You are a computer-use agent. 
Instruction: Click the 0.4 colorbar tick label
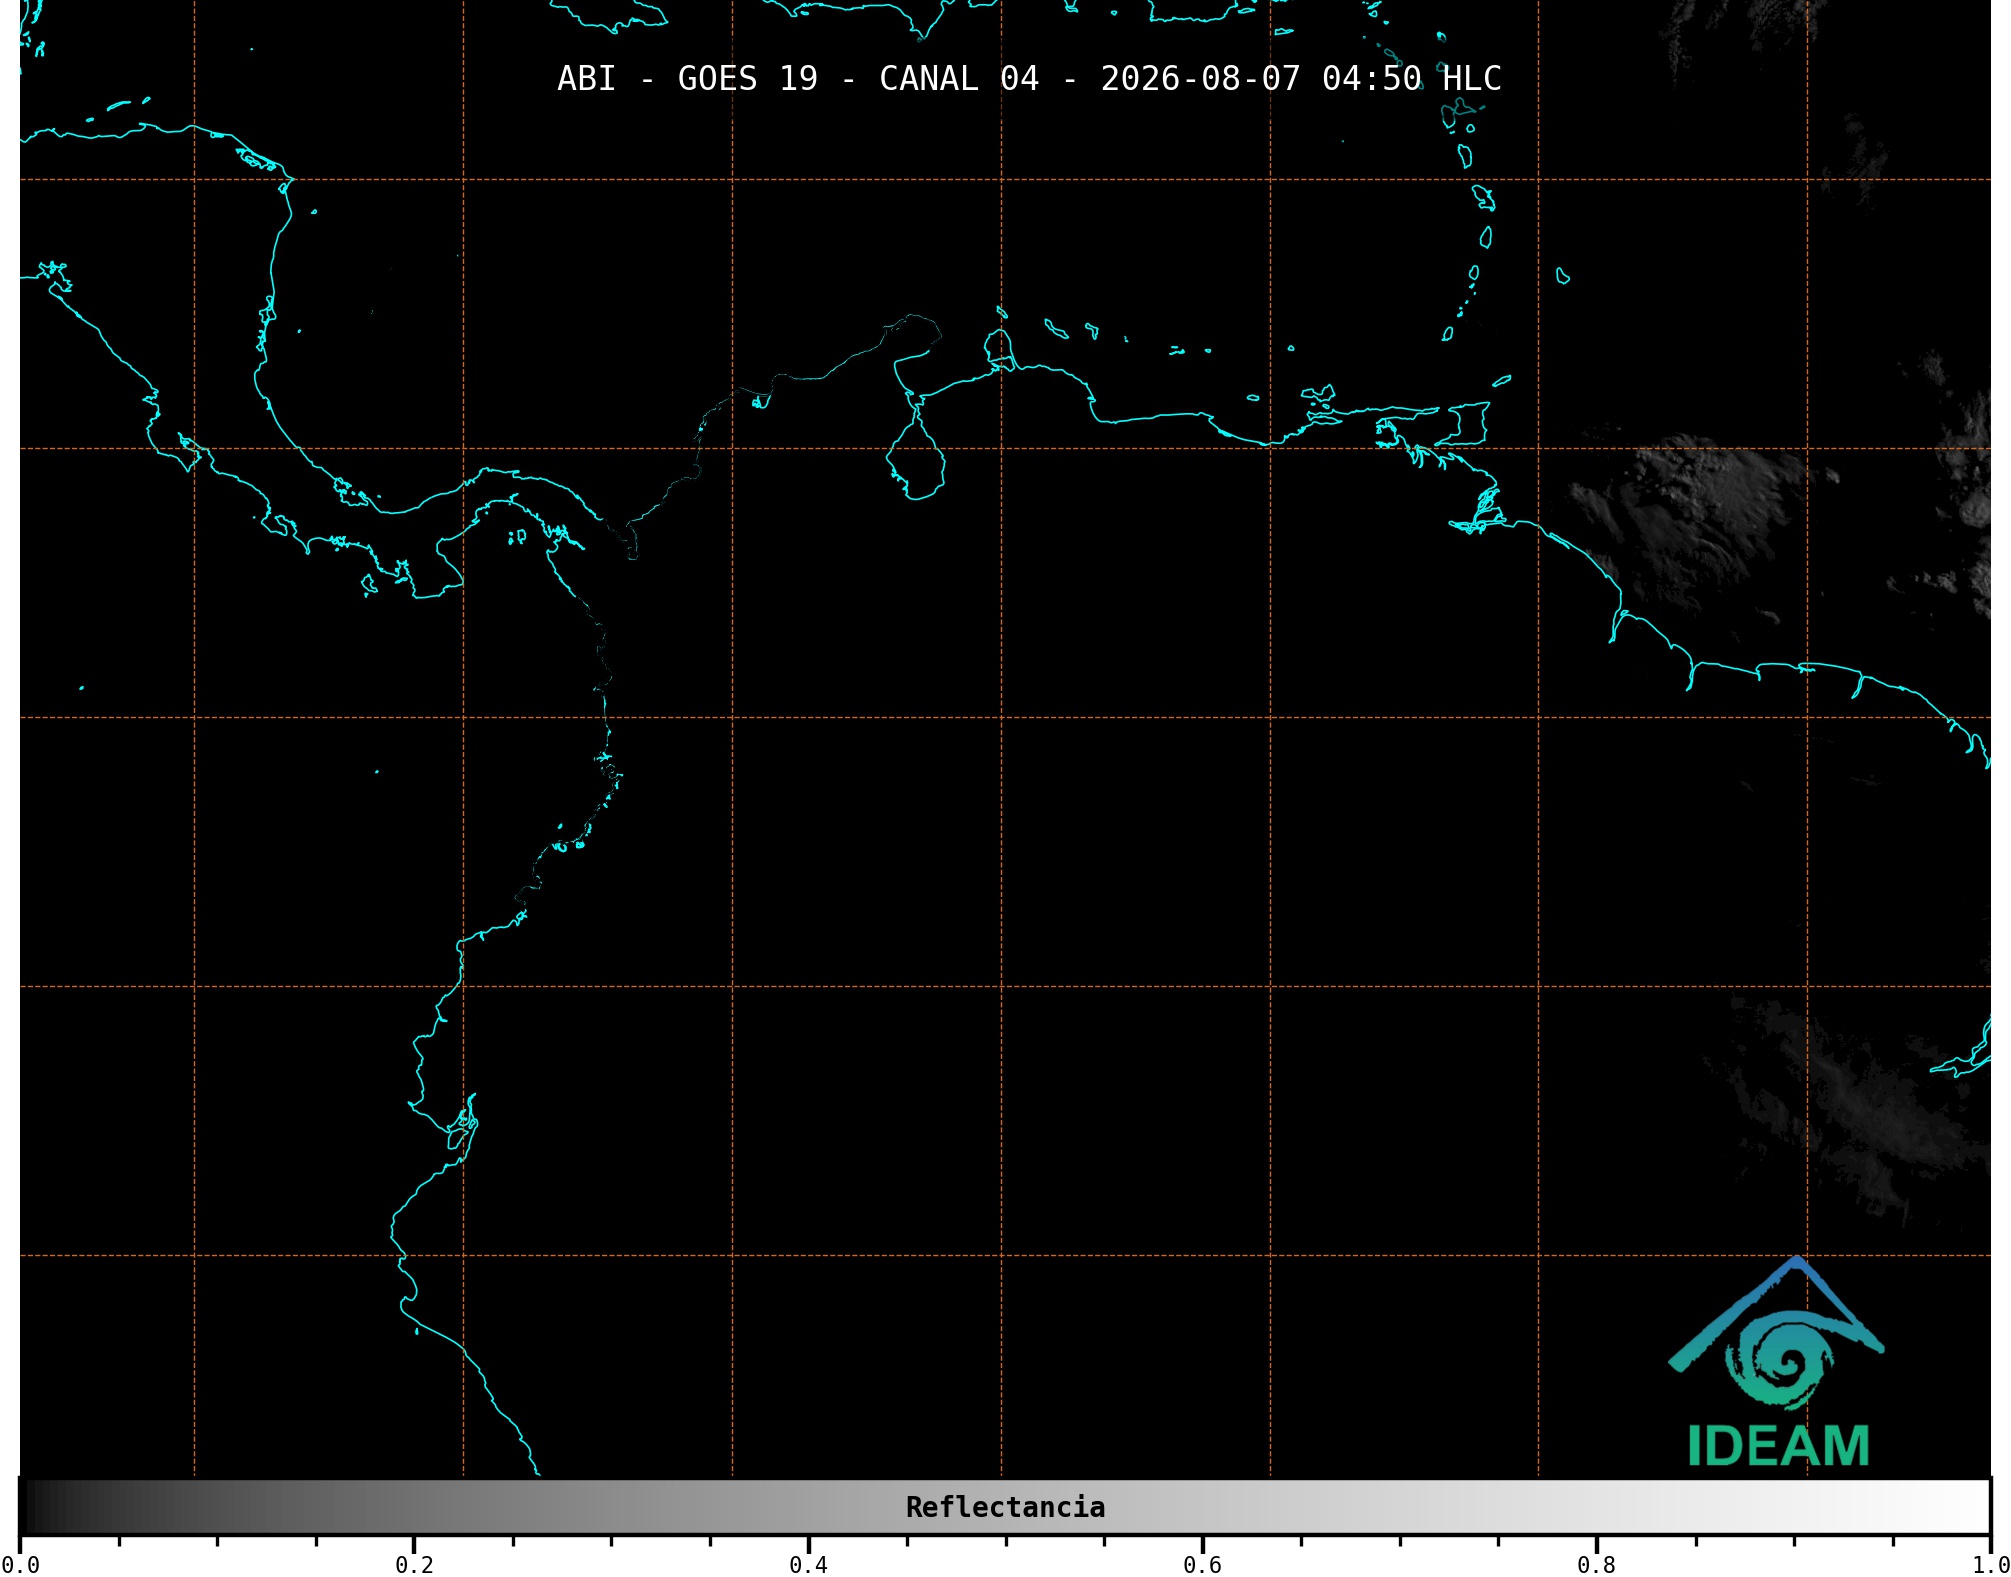coord(808,1564)
